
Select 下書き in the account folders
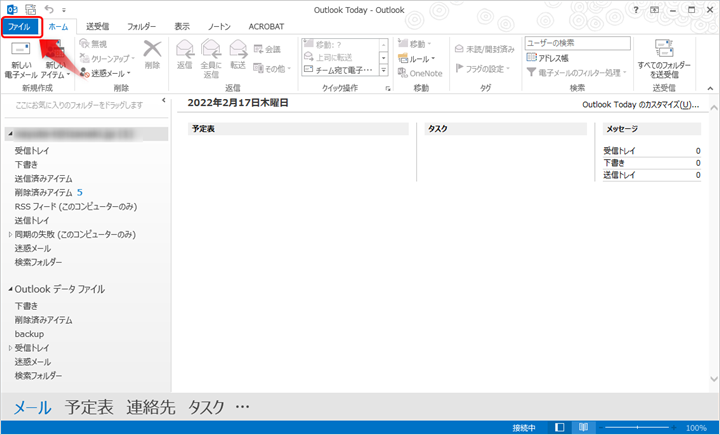point(26,164)
